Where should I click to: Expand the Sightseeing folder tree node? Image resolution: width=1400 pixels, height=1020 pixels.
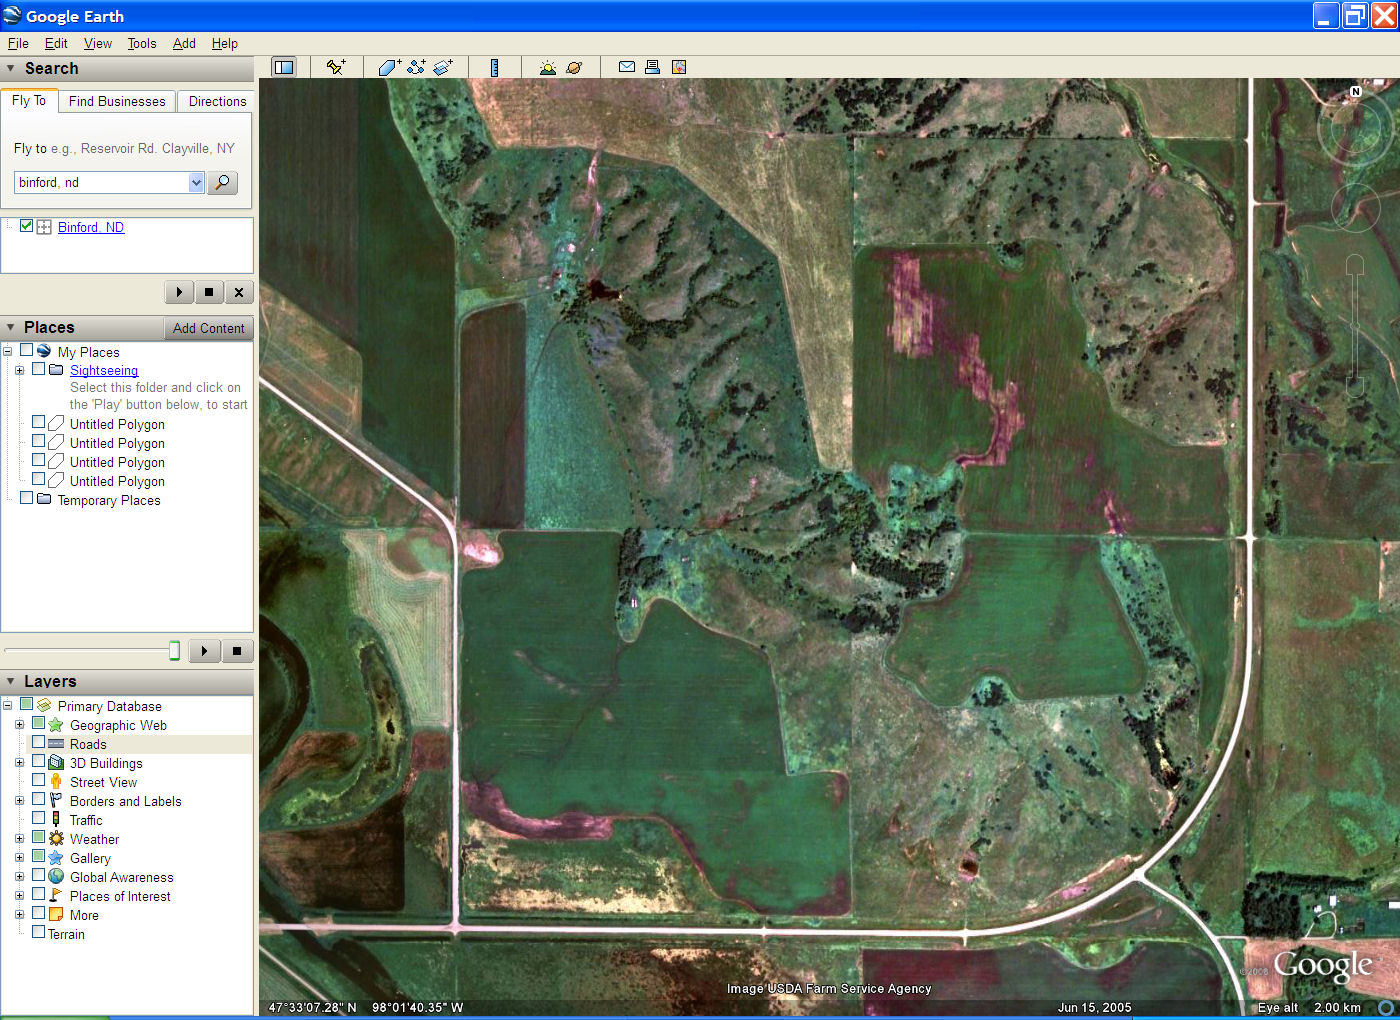[19, 370]
